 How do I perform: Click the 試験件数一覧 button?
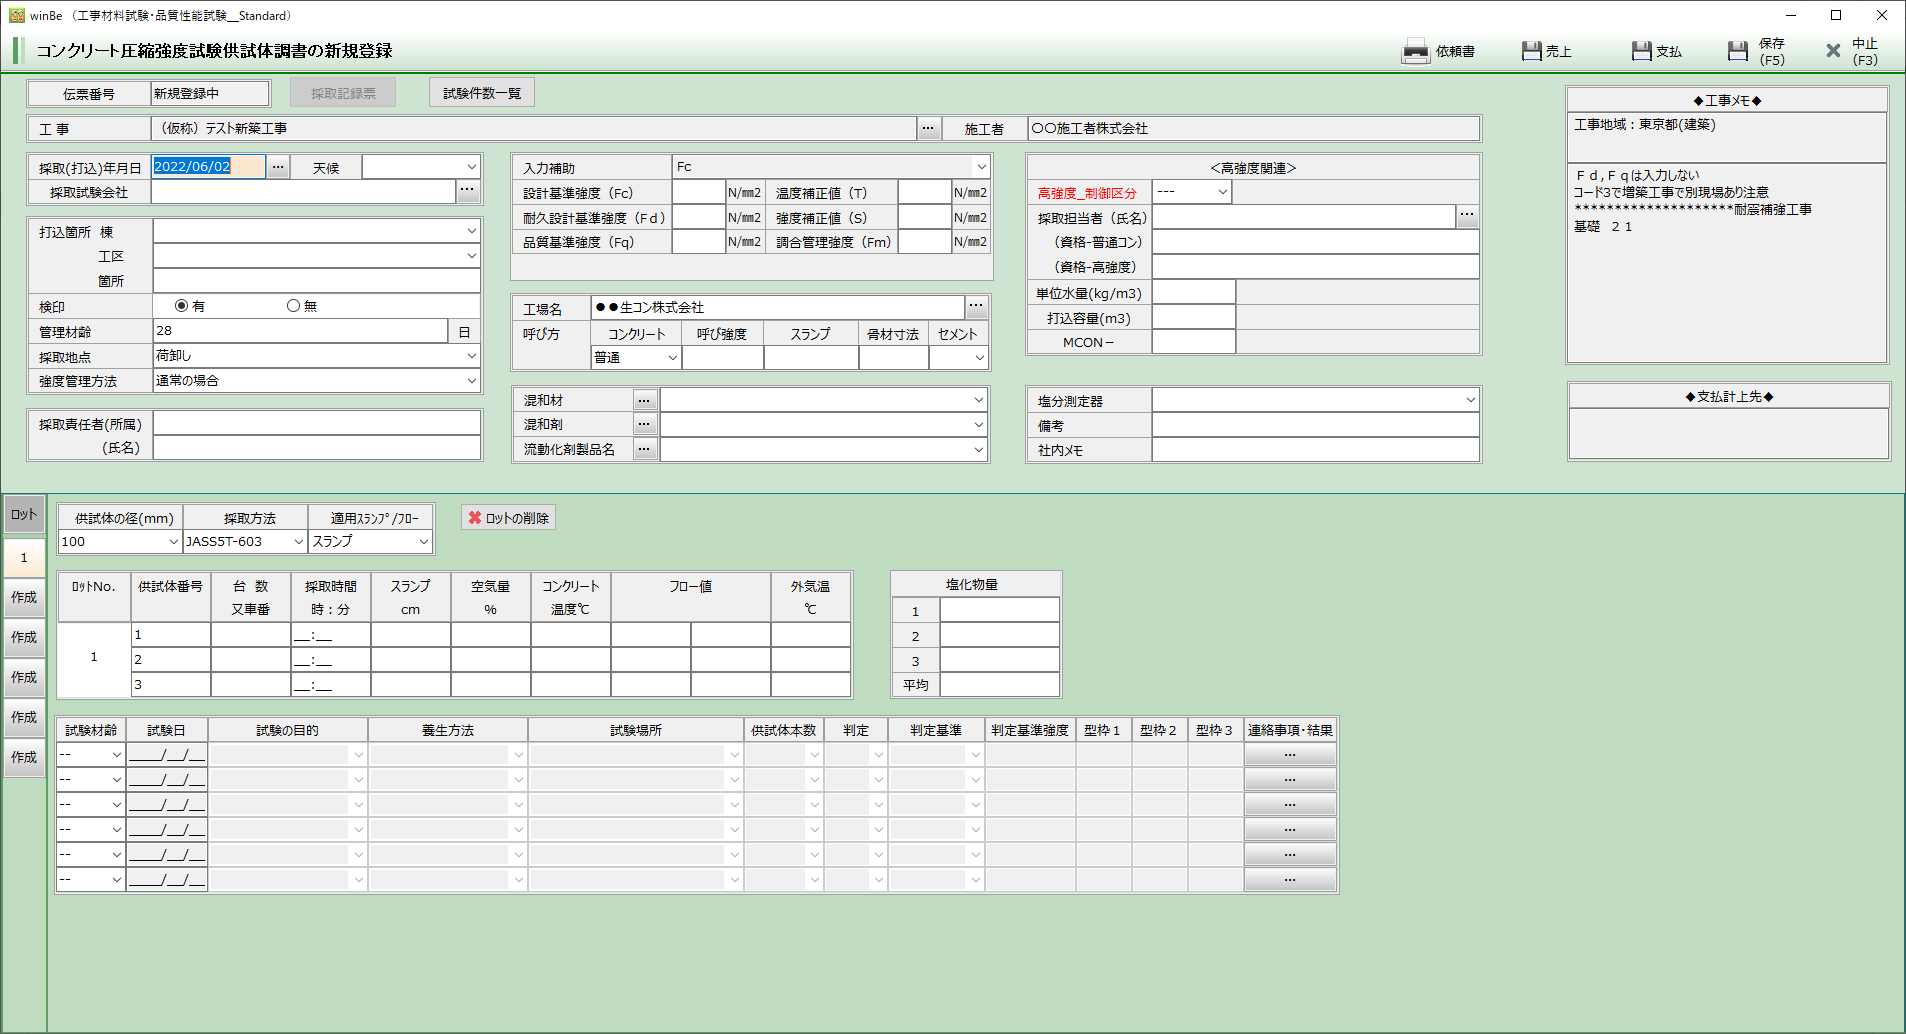(482, 93)
